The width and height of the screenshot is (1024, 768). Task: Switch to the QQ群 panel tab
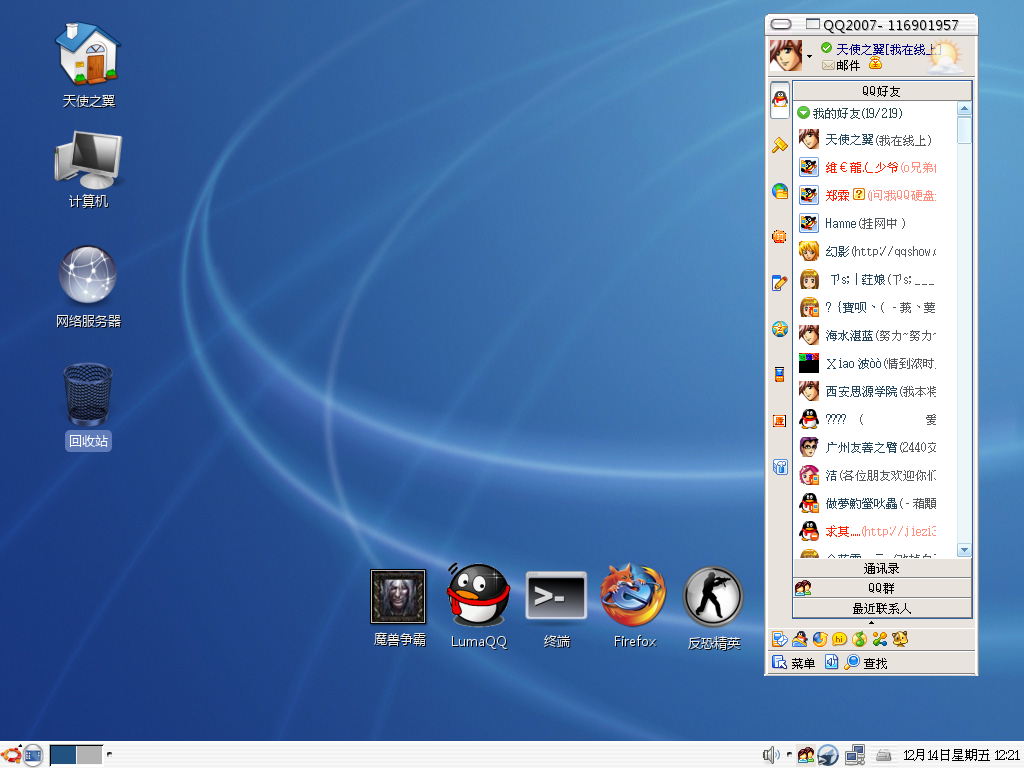click(x=882, y=588)
